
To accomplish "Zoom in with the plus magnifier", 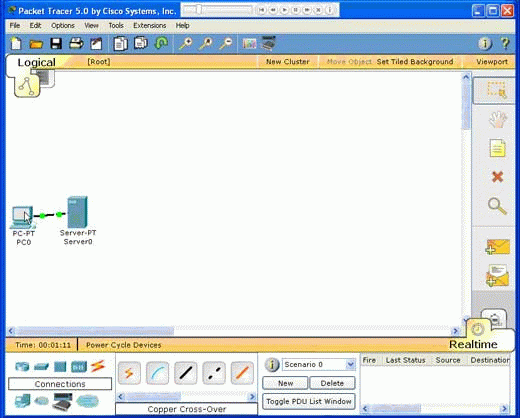I will [186, 44].
